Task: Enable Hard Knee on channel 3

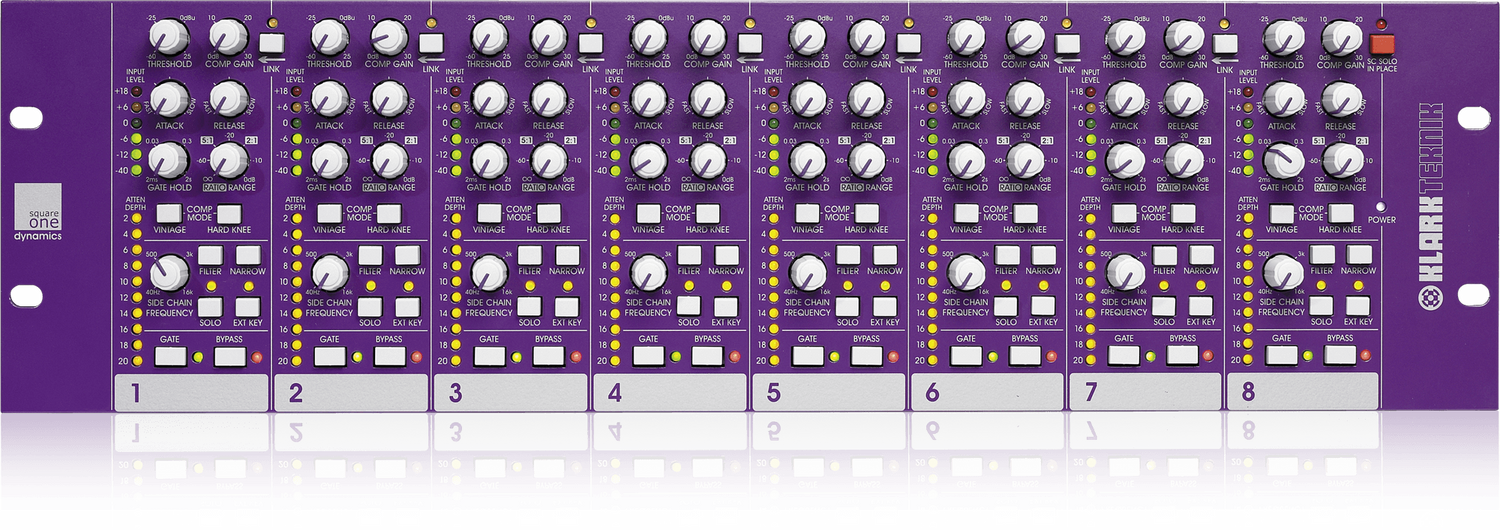Action: point(548,212)
